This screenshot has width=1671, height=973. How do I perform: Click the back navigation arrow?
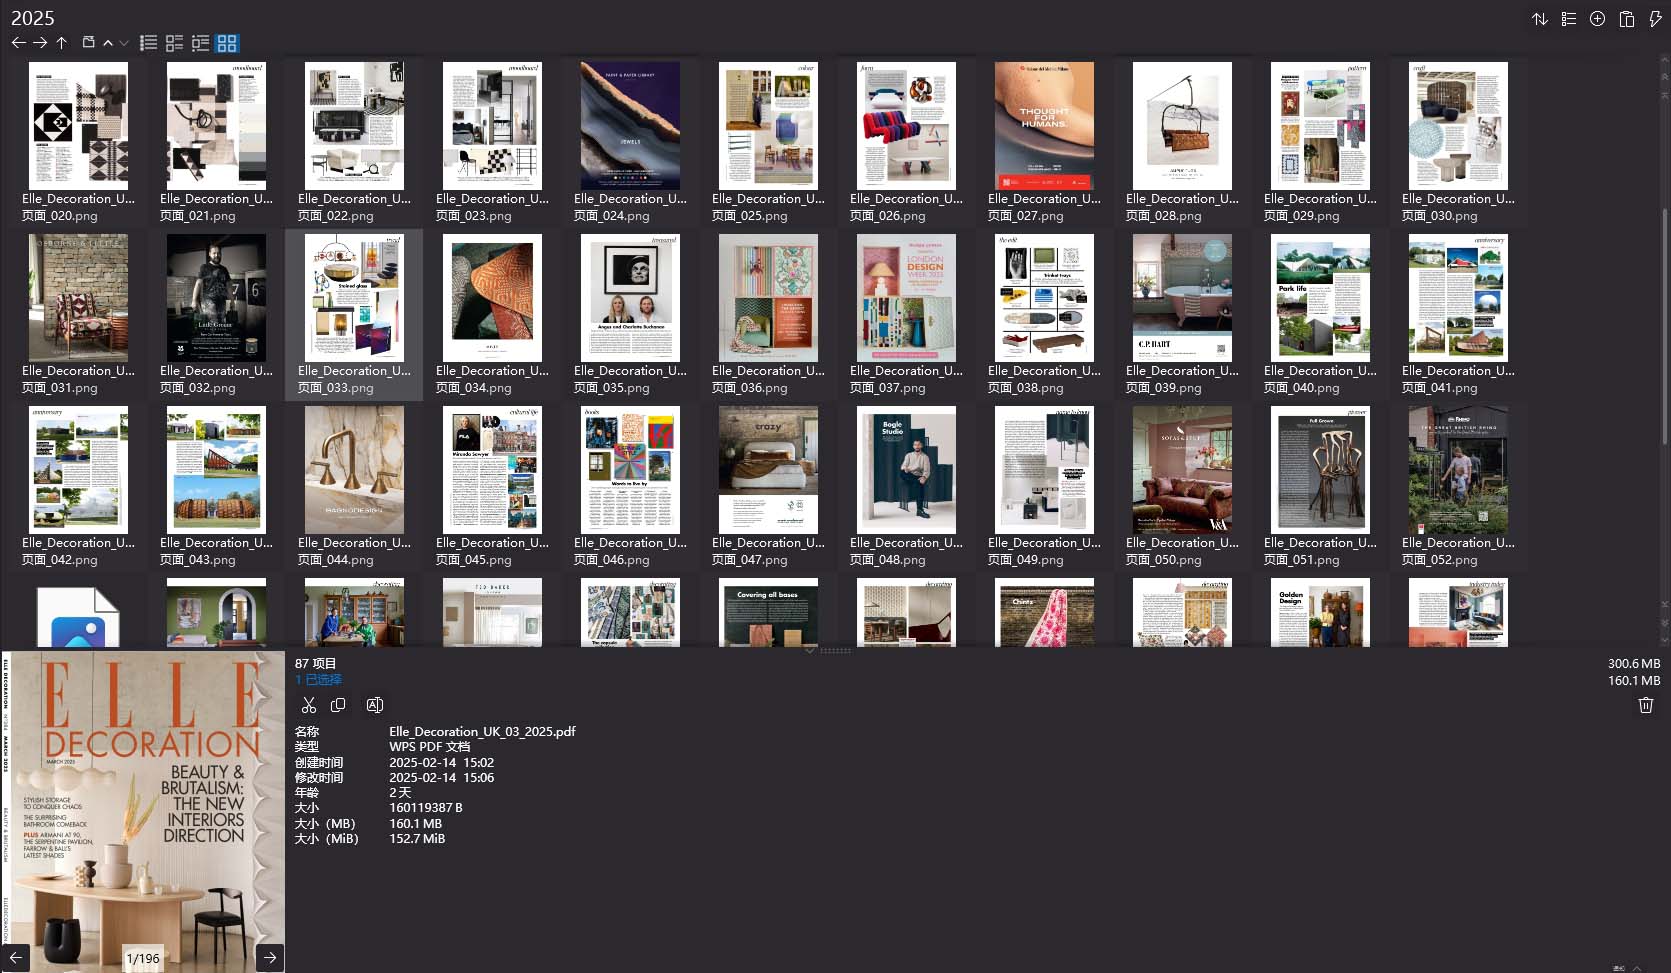18,42
